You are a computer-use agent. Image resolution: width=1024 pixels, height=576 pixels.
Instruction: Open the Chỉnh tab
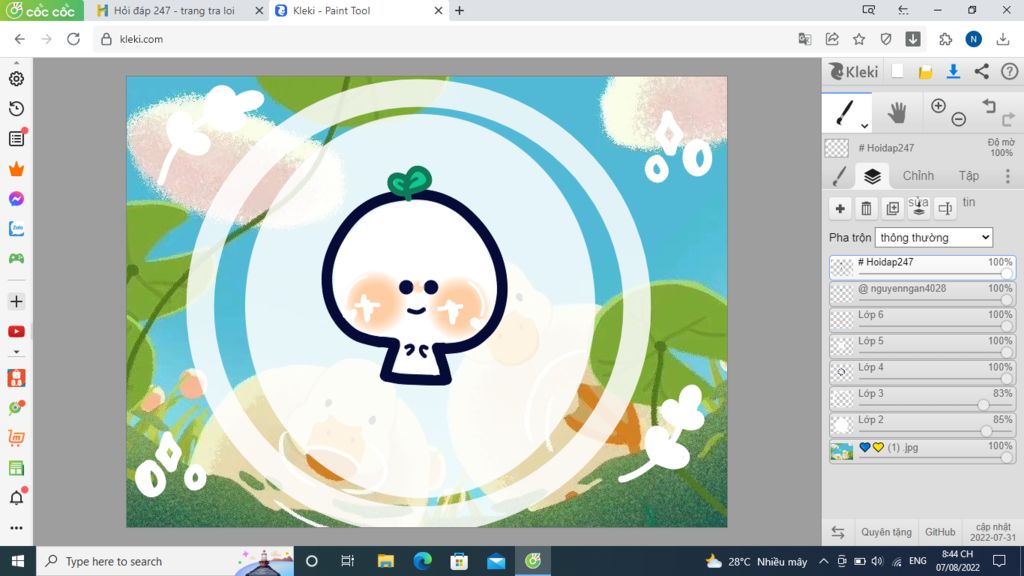[918, 176]
